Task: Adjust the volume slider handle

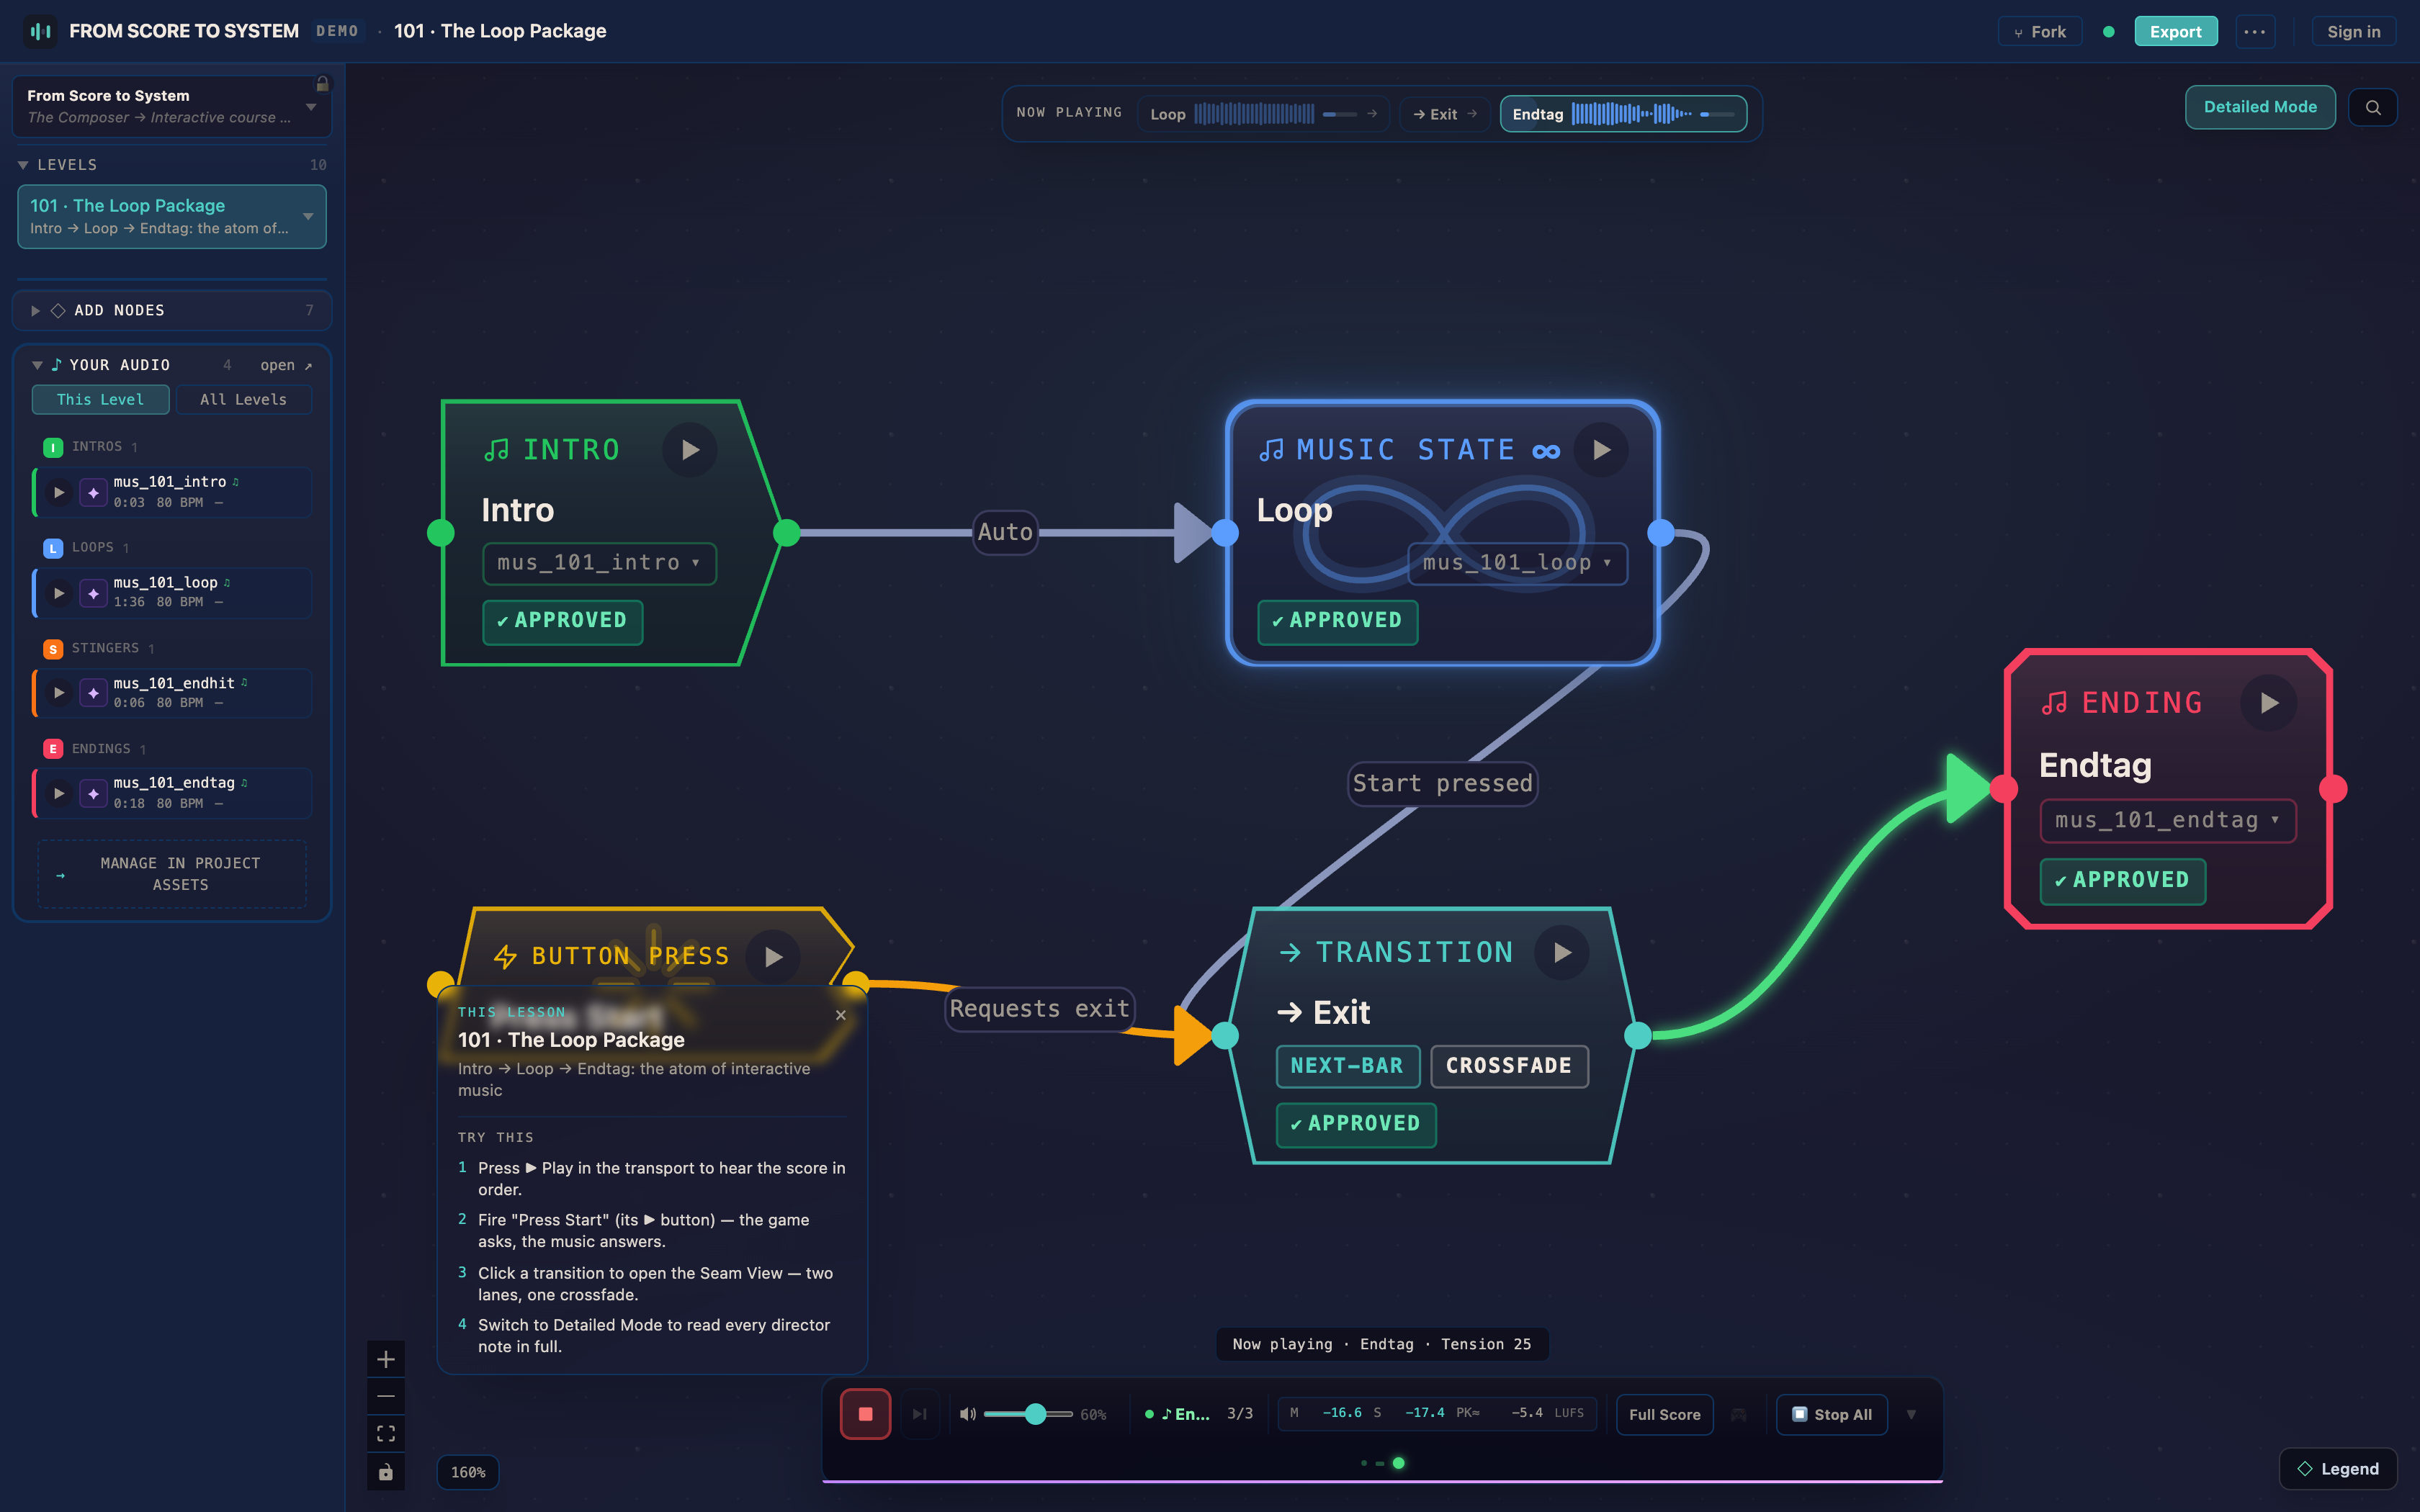Action: [1035, 1414]
